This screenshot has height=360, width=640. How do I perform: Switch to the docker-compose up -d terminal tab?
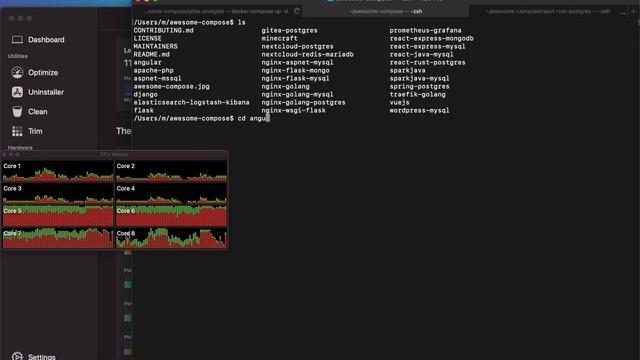click(x=218, y=11)
